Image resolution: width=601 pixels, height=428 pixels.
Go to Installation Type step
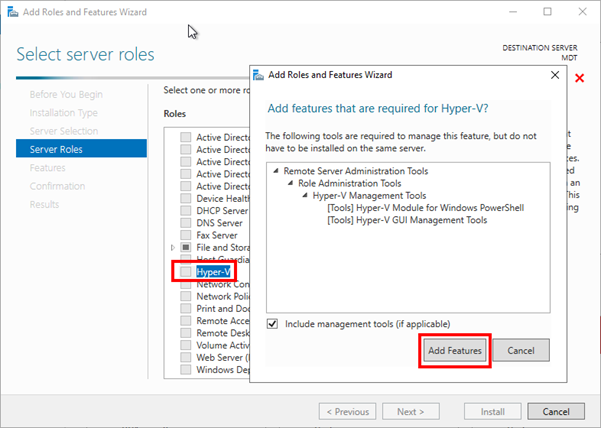64,113
